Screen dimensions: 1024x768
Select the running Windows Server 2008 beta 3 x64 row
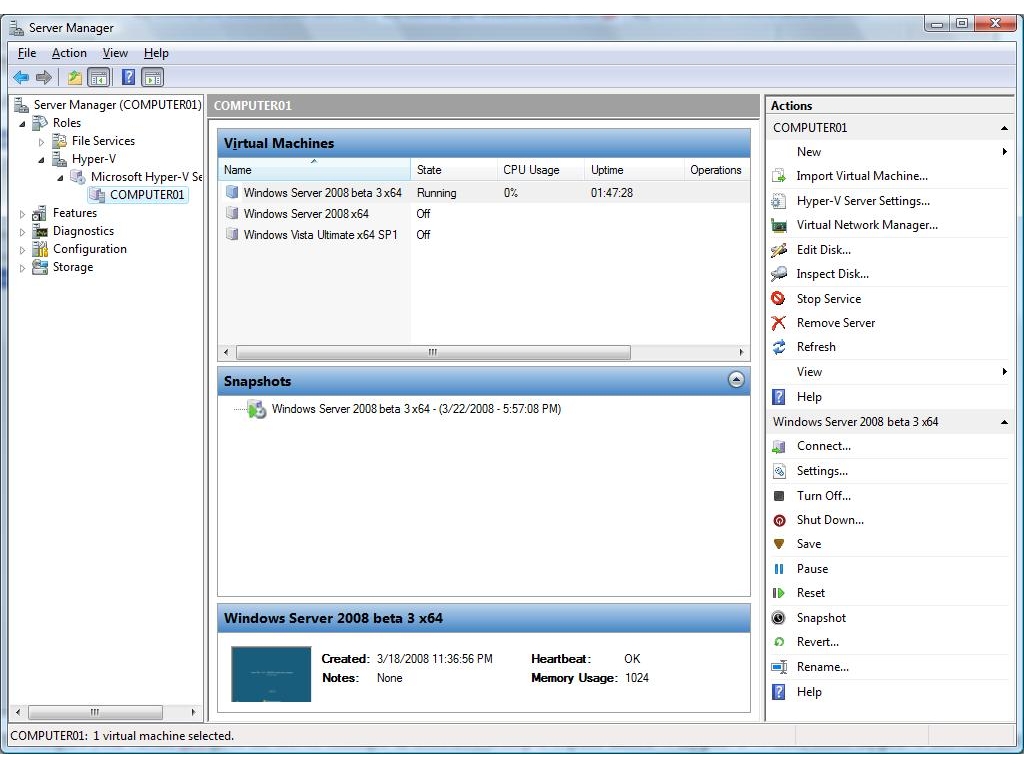pyautogui.click(x=483, y=193)
